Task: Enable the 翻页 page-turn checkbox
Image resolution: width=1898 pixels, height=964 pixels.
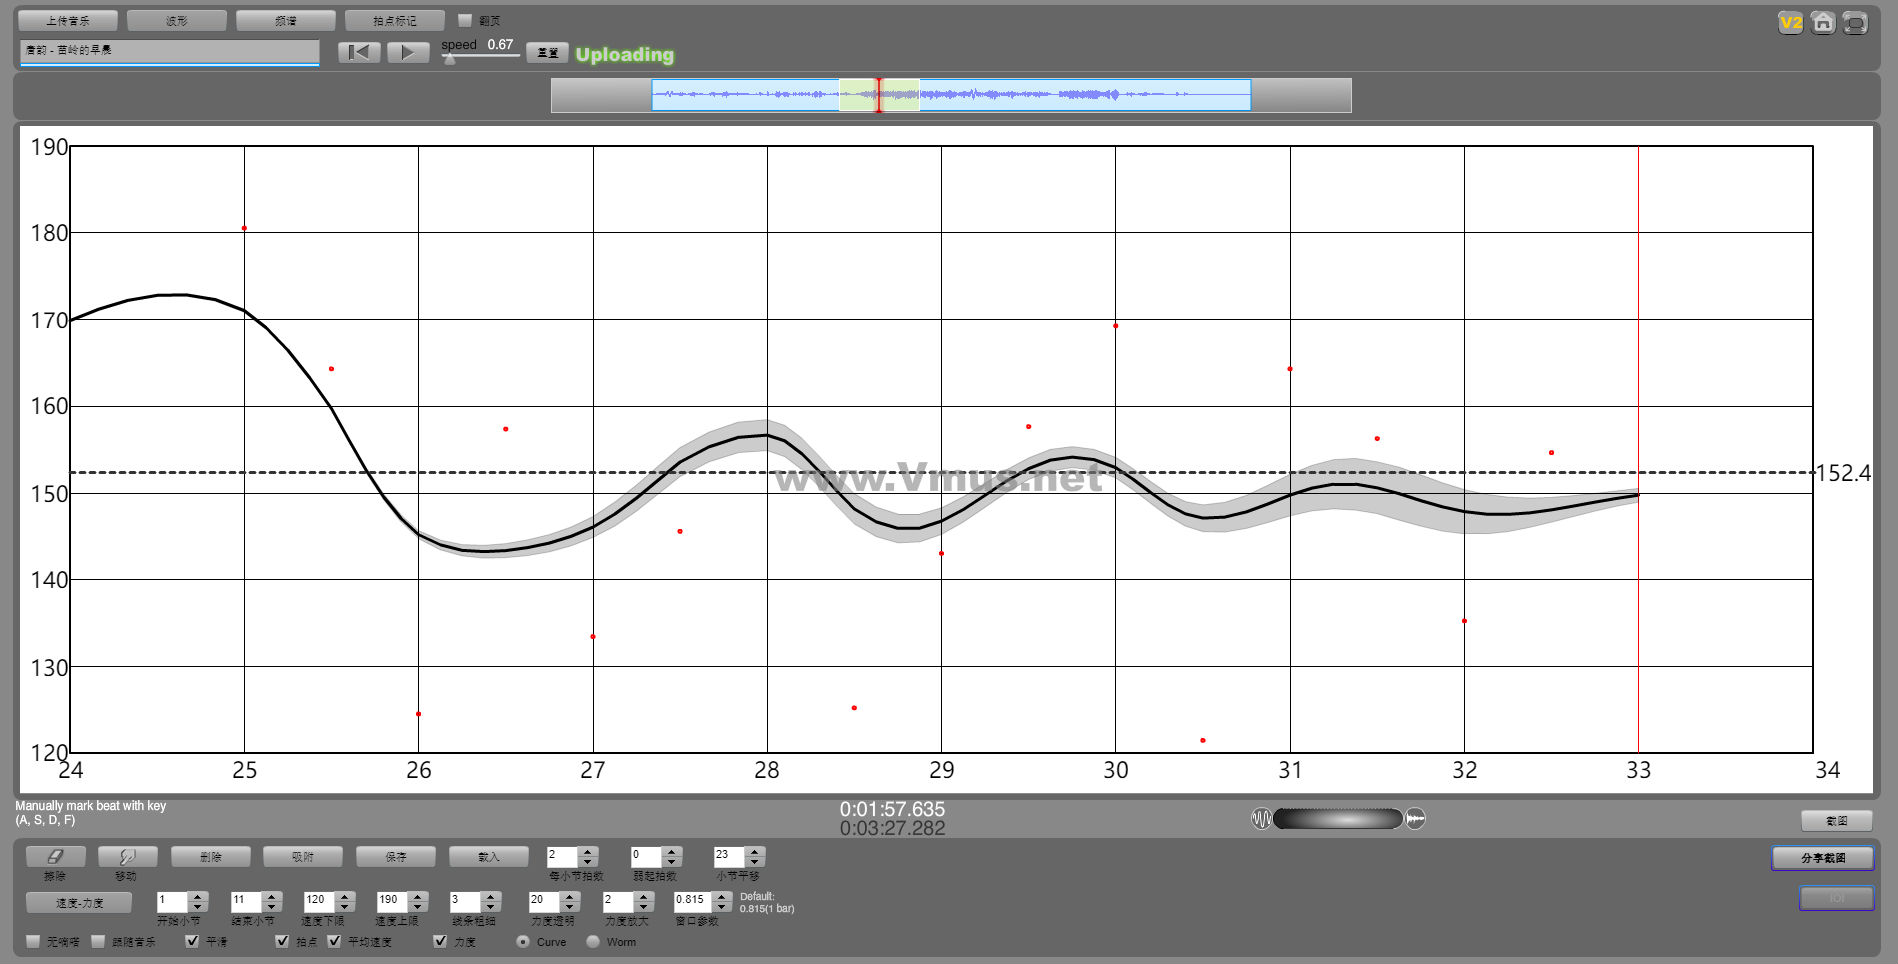Action: 465,20
